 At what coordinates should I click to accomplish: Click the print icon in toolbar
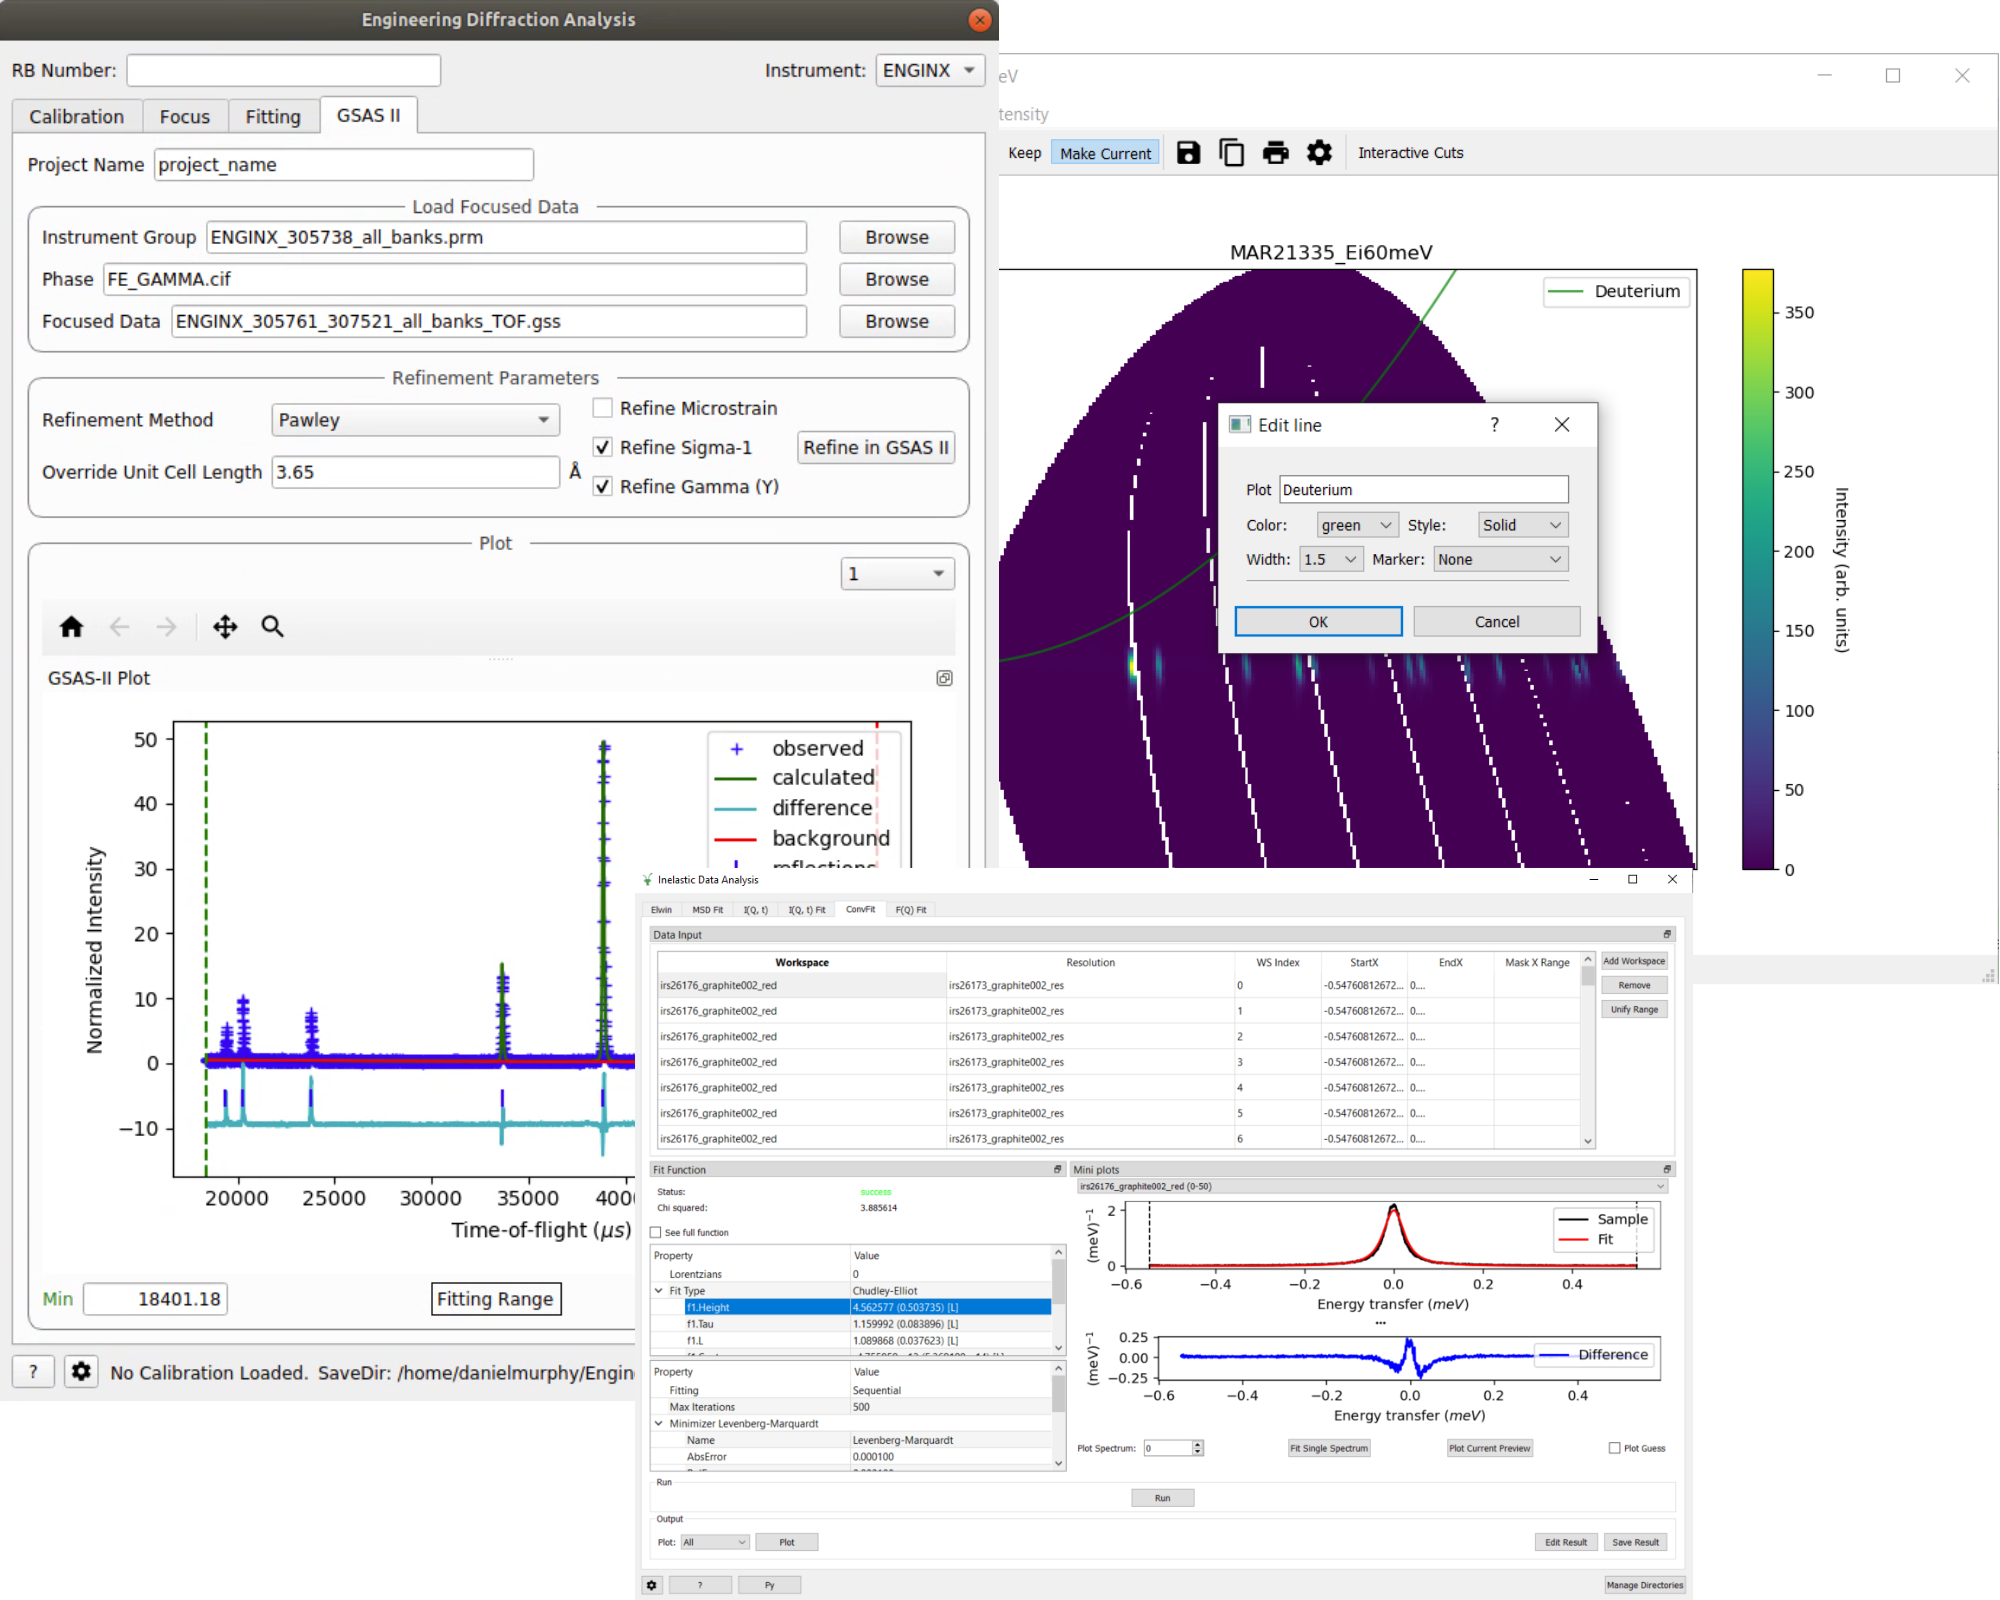1275,153
